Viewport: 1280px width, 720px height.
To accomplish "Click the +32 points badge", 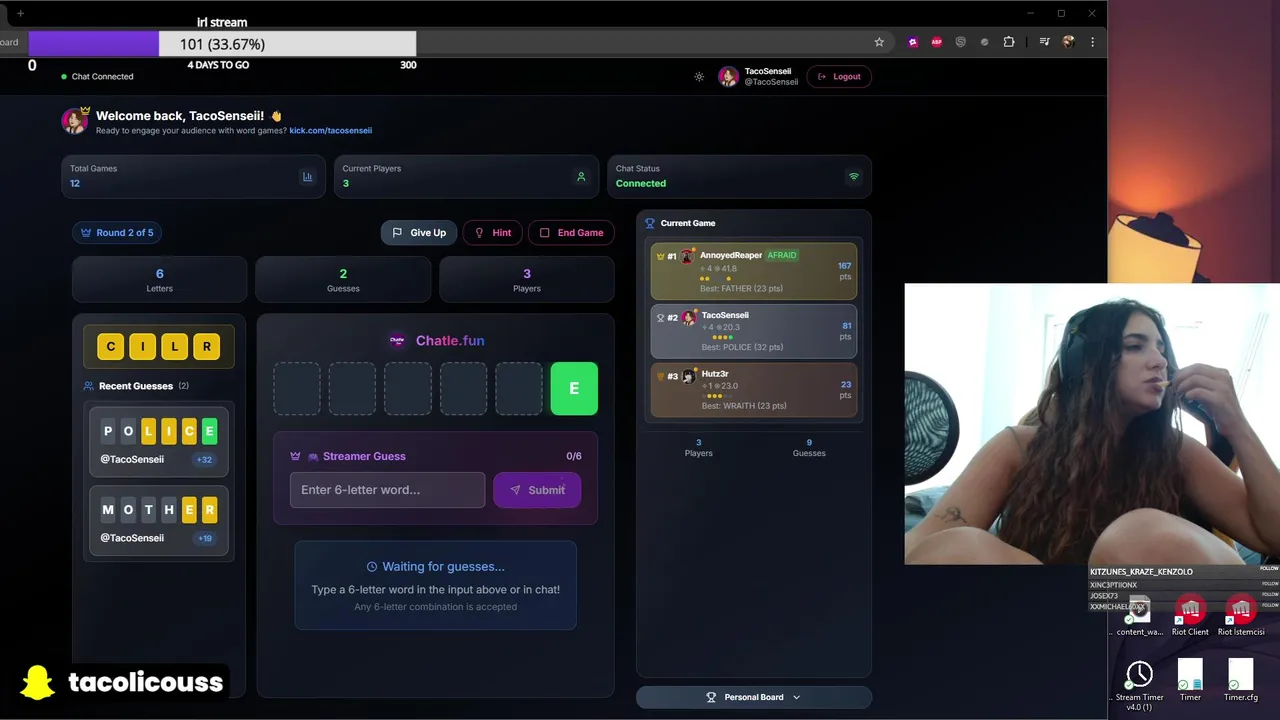I will (x=204, y=460).
